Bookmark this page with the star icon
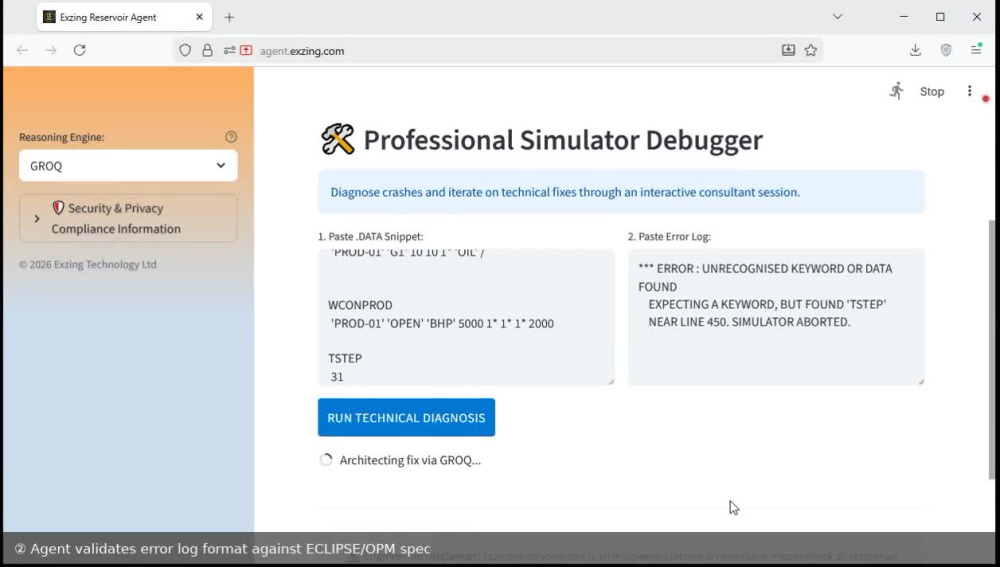Image resolution: width=1000 pixels, height=567 pixels. [x=811, y=50]
